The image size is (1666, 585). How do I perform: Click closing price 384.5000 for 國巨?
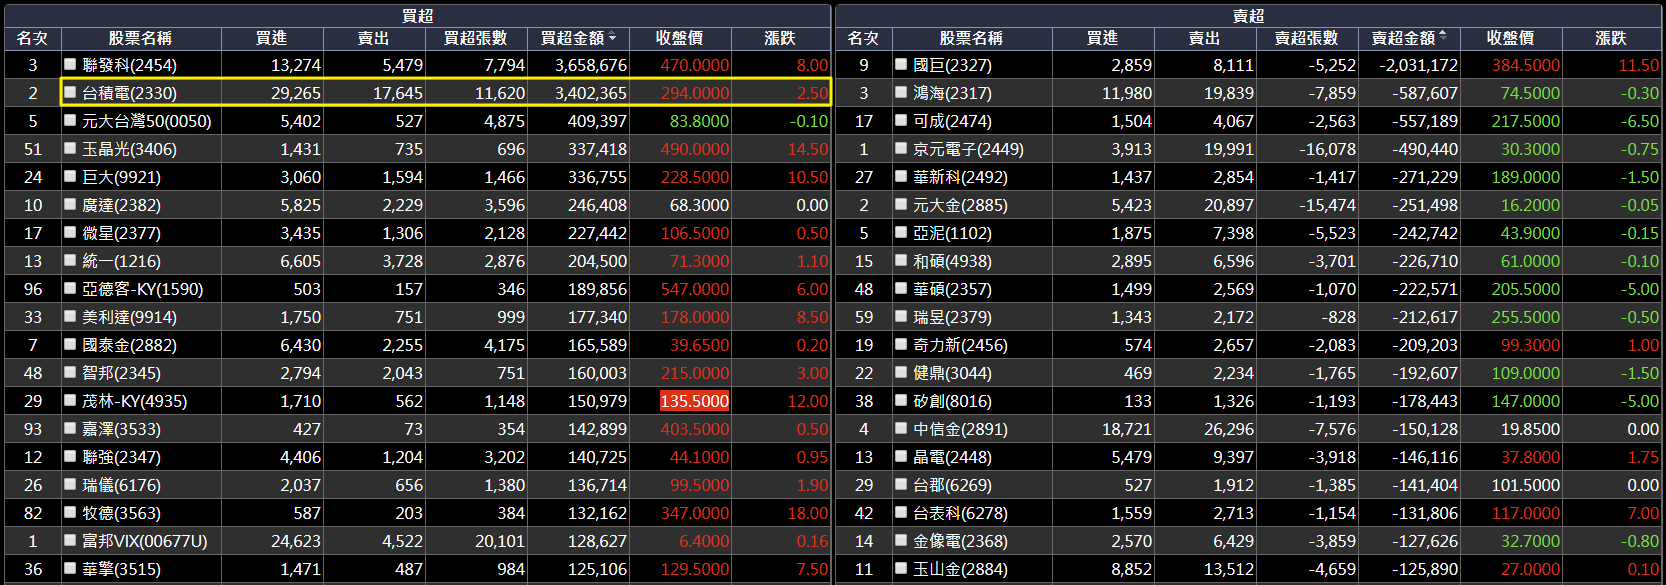point(1525,65)
